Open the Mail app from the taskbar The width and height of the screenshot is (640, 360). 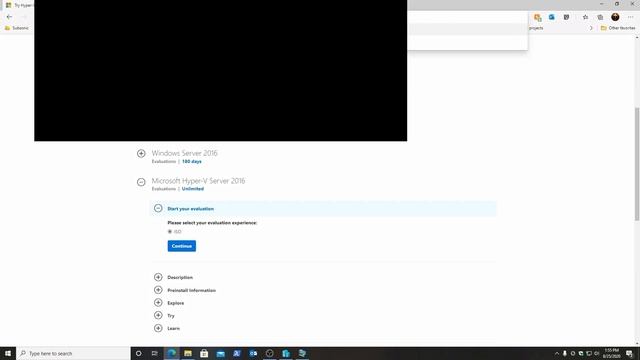pyautogui.click(x=220, y=353)
